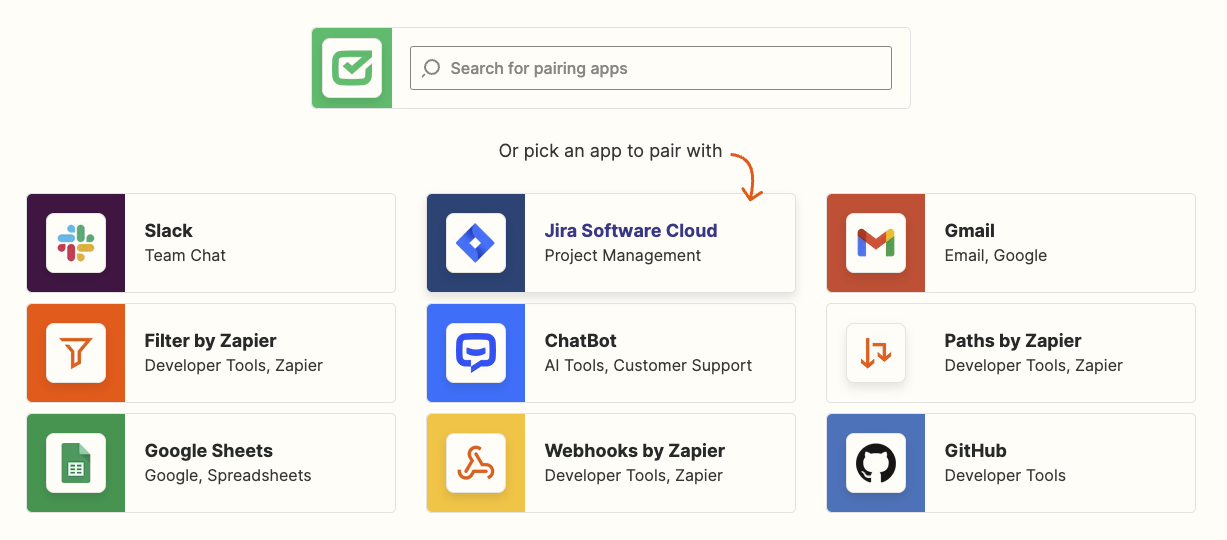Click the search magnifier icon
The height and width of the screenshot is (540, 1227).
click(x=431, y=68)
